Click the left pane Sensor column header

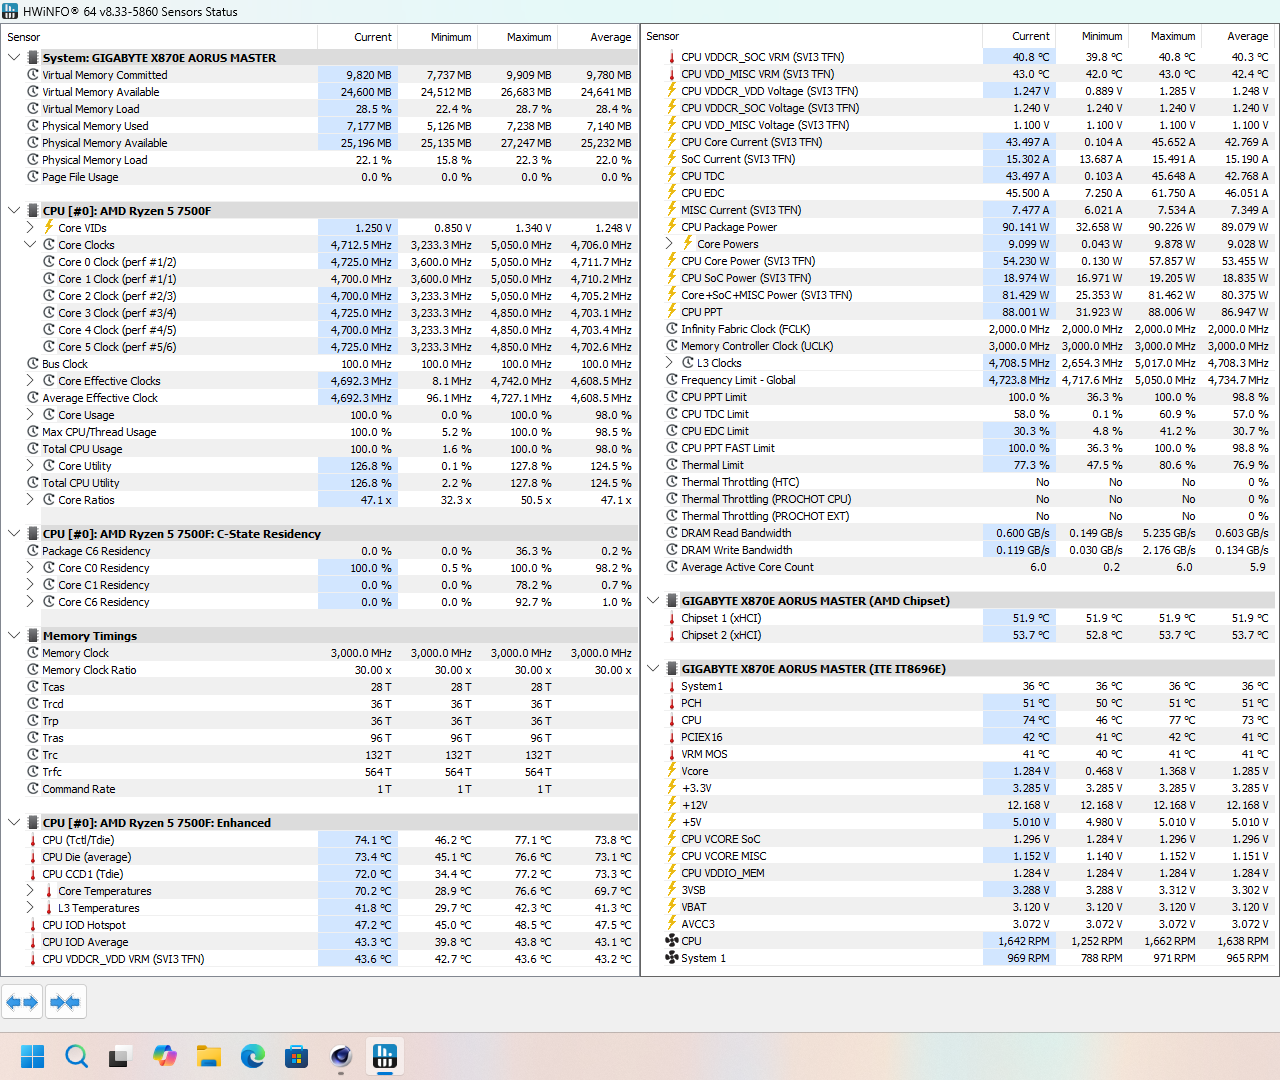[159, 37]
